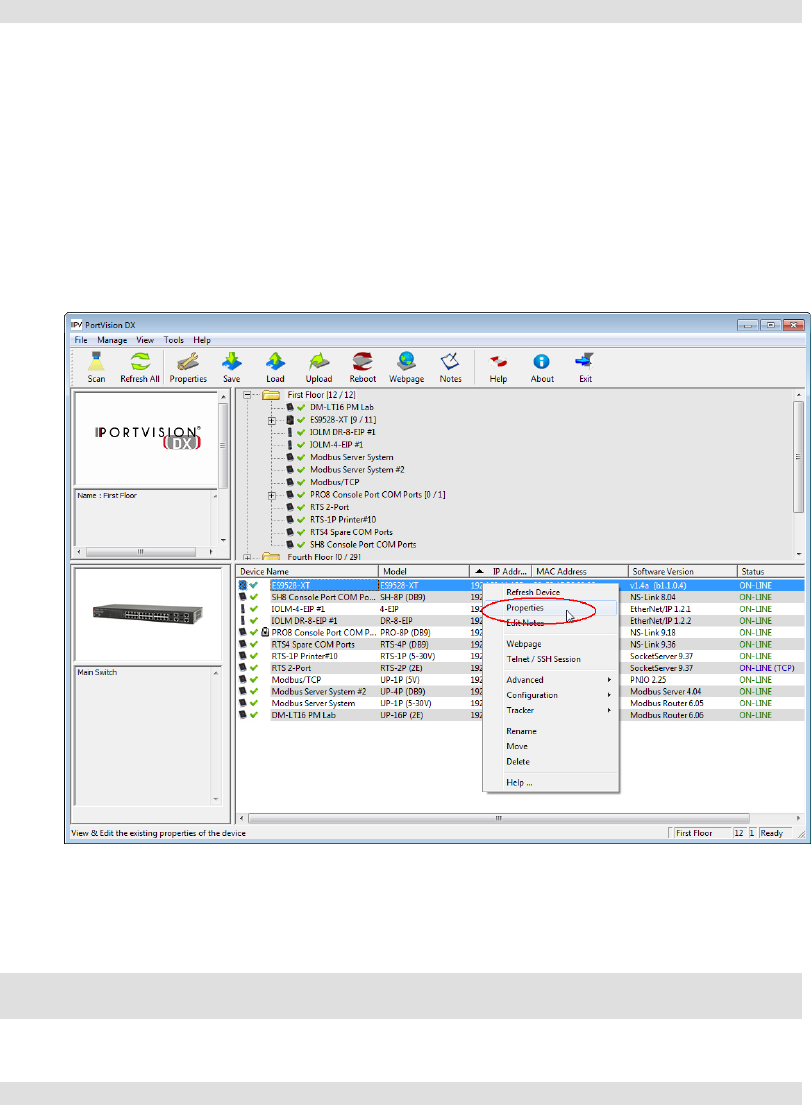811x1105 pixels.
Task: Sort by Software Version column header
Action: [683, 572]
